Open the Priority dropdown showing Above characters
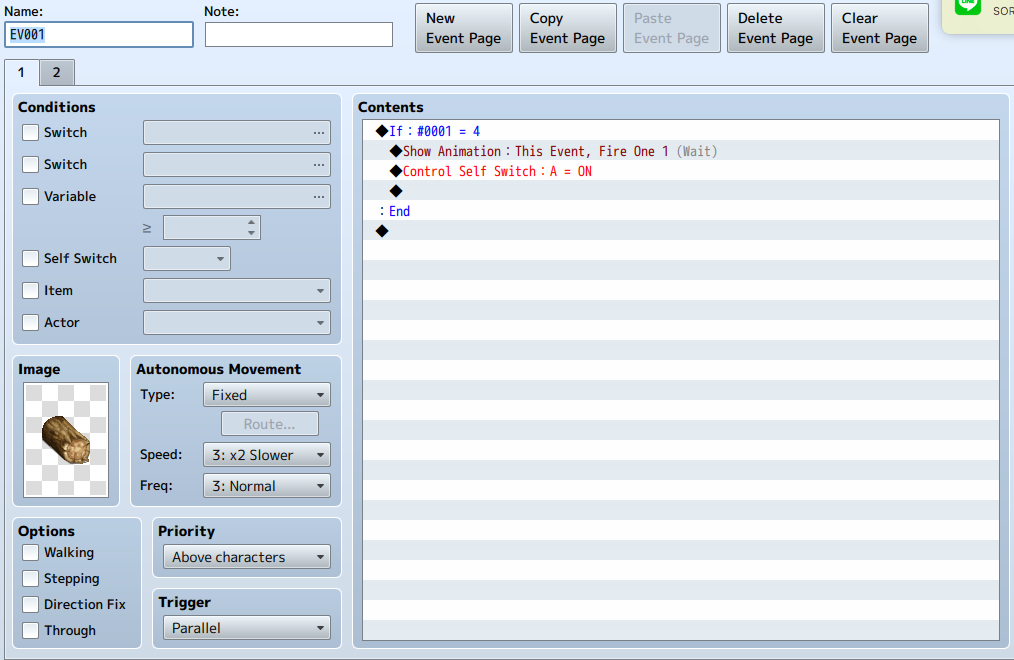 tap(247, 557)
